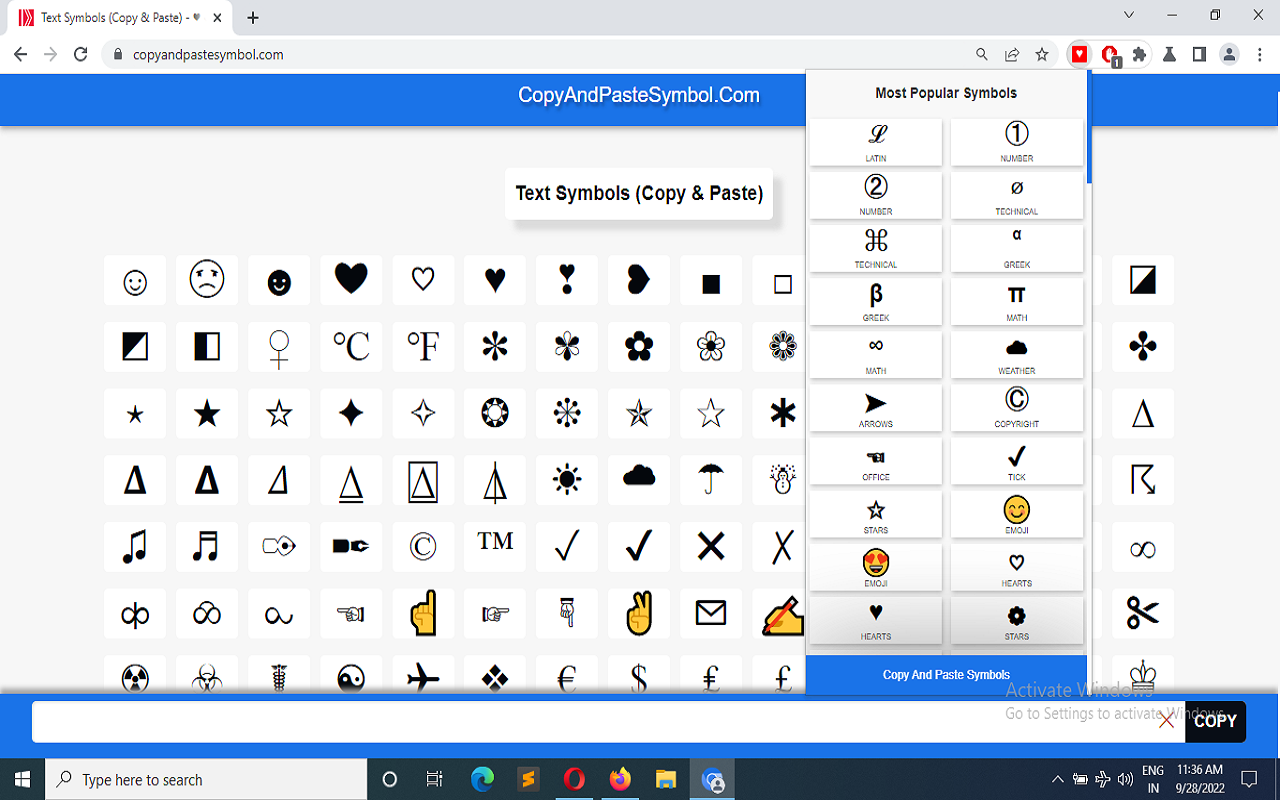The width and height of the screenshot is (1280, 800).
Task: Open a new browser tab
Action: (x=253, y=18)
